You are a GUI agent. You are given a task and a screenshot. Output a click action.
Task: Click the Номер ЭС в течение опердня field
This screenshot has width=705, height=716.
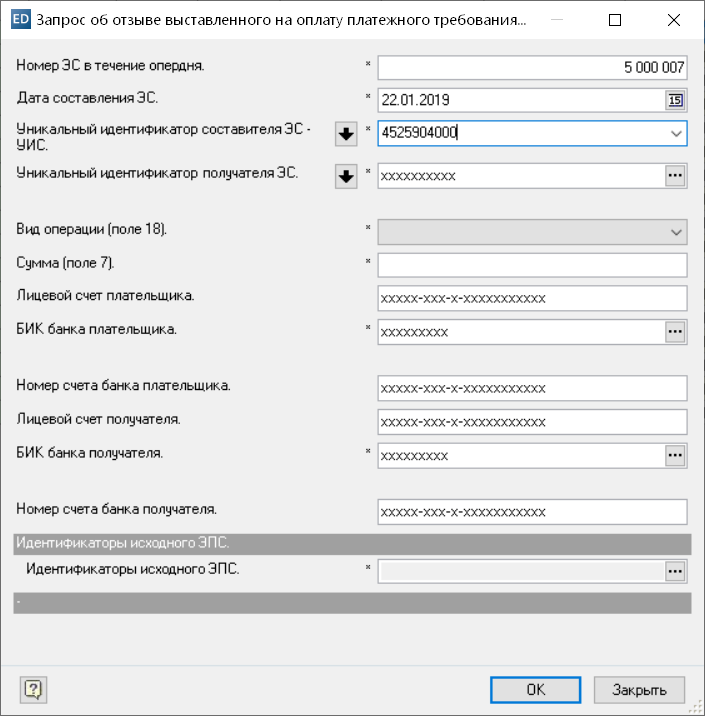[531, 67]
